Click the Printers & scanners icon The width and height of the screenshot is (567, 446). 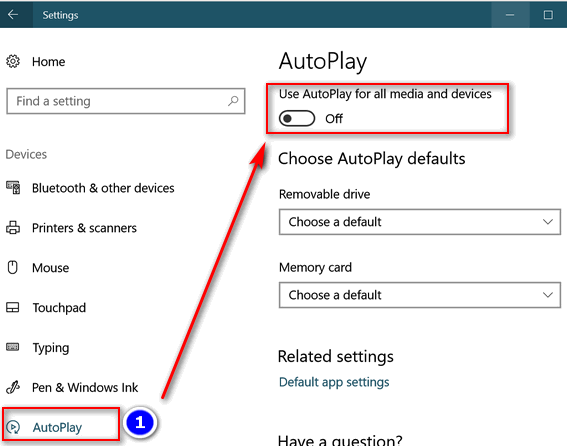coord(13,228)
